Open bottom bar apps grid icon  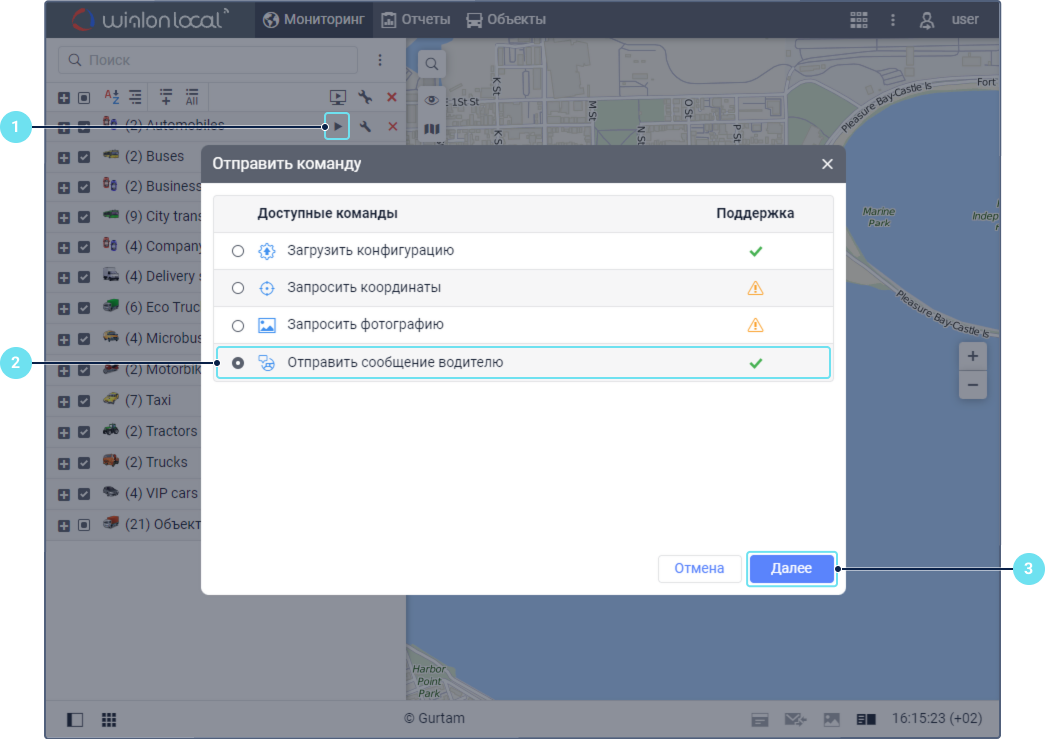coord(109,719)
